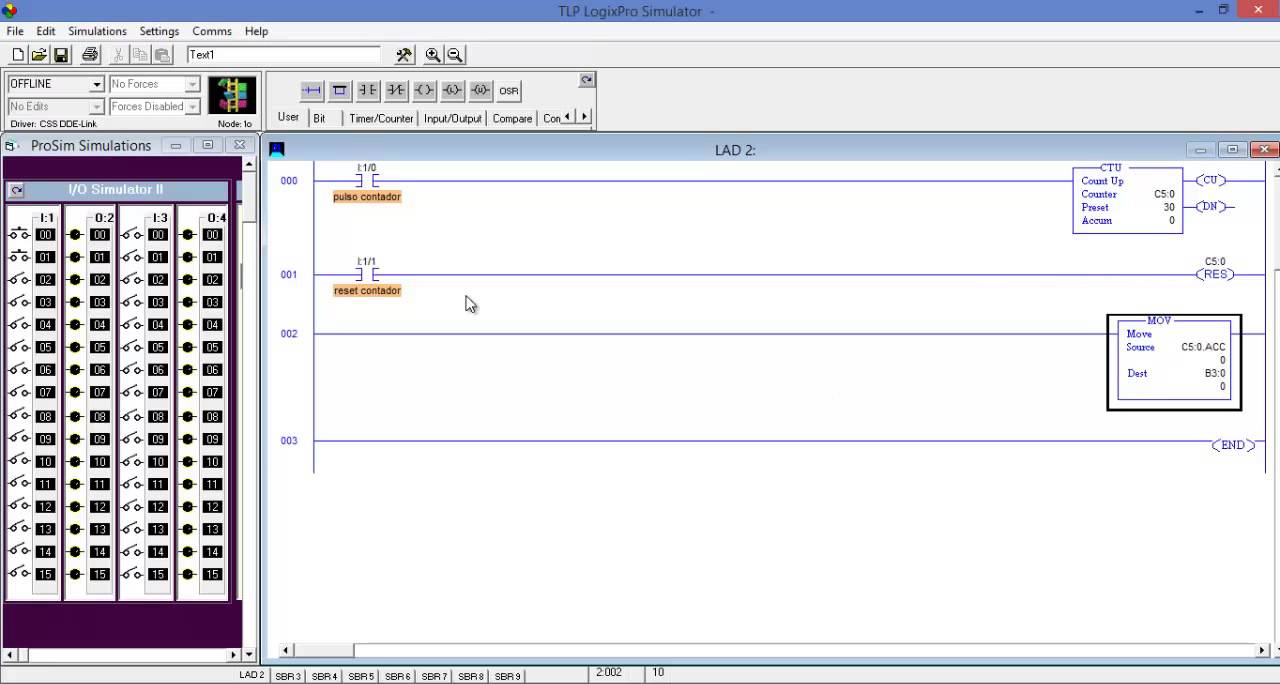Screen dimensions: 1280x684
Task: Insert a new rung from the toolbar
Action: [x=312, y=90]
